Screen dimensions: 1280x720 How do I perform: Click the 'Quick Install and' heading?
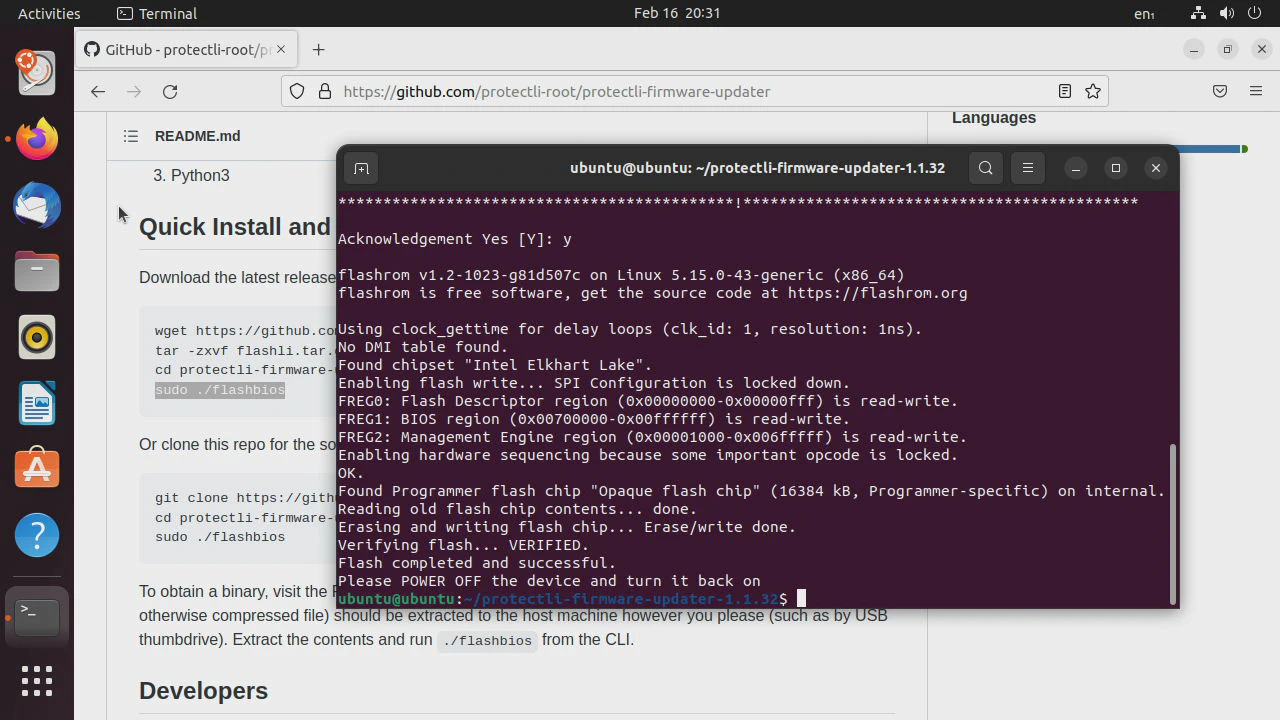(x=235, y=227)
